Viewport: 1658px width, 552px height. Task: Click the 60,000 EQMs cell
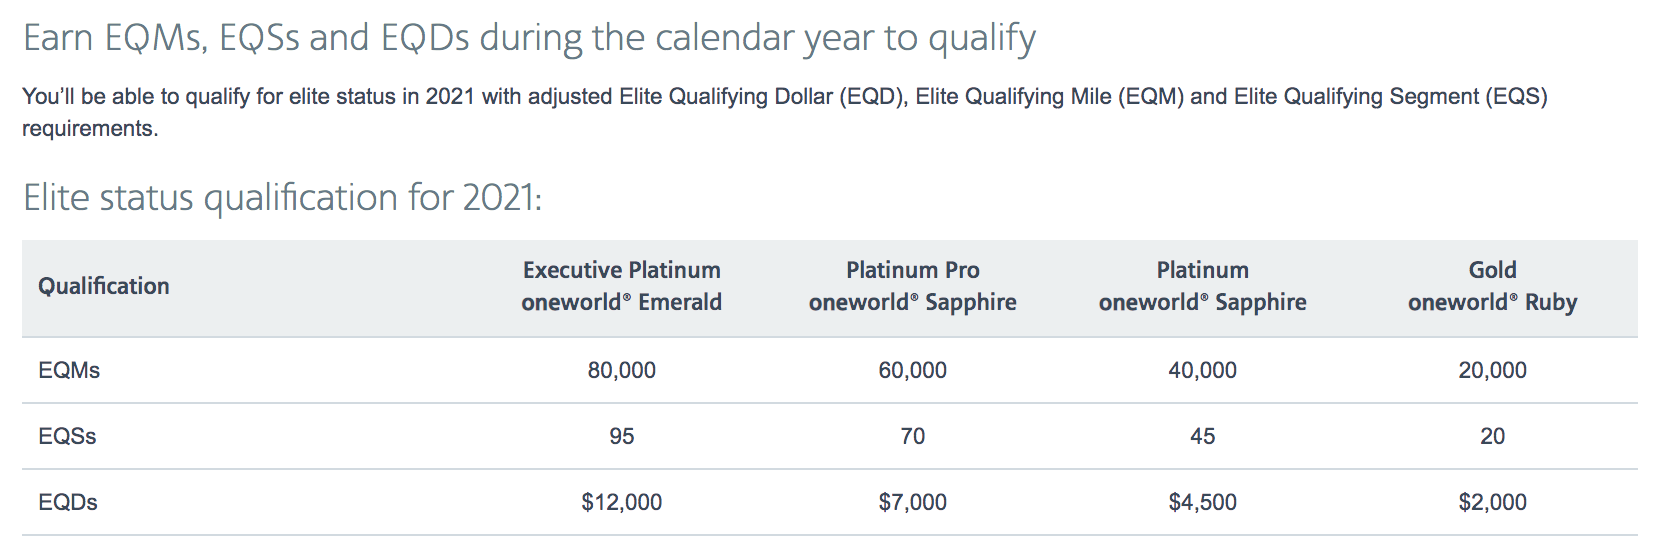pos(912,370)
